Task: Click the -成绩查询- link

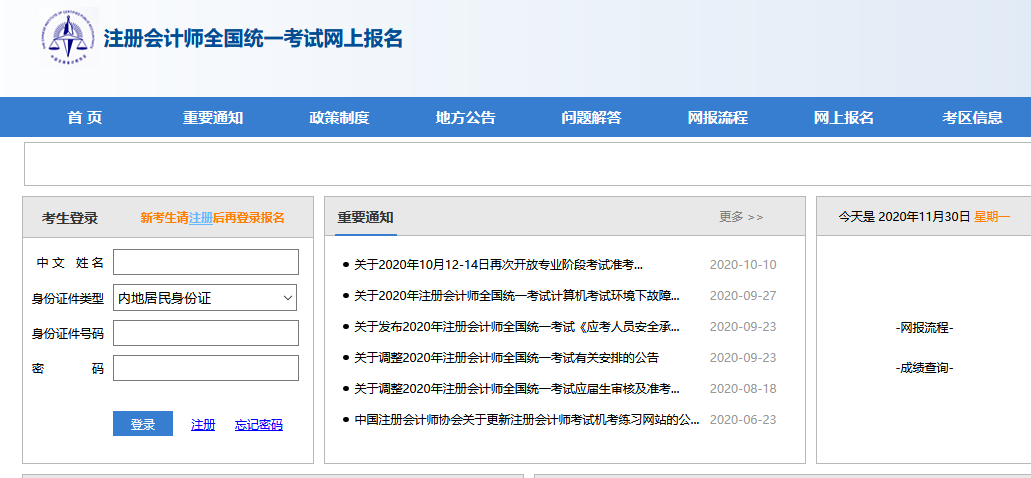Action: coord(924,369)
